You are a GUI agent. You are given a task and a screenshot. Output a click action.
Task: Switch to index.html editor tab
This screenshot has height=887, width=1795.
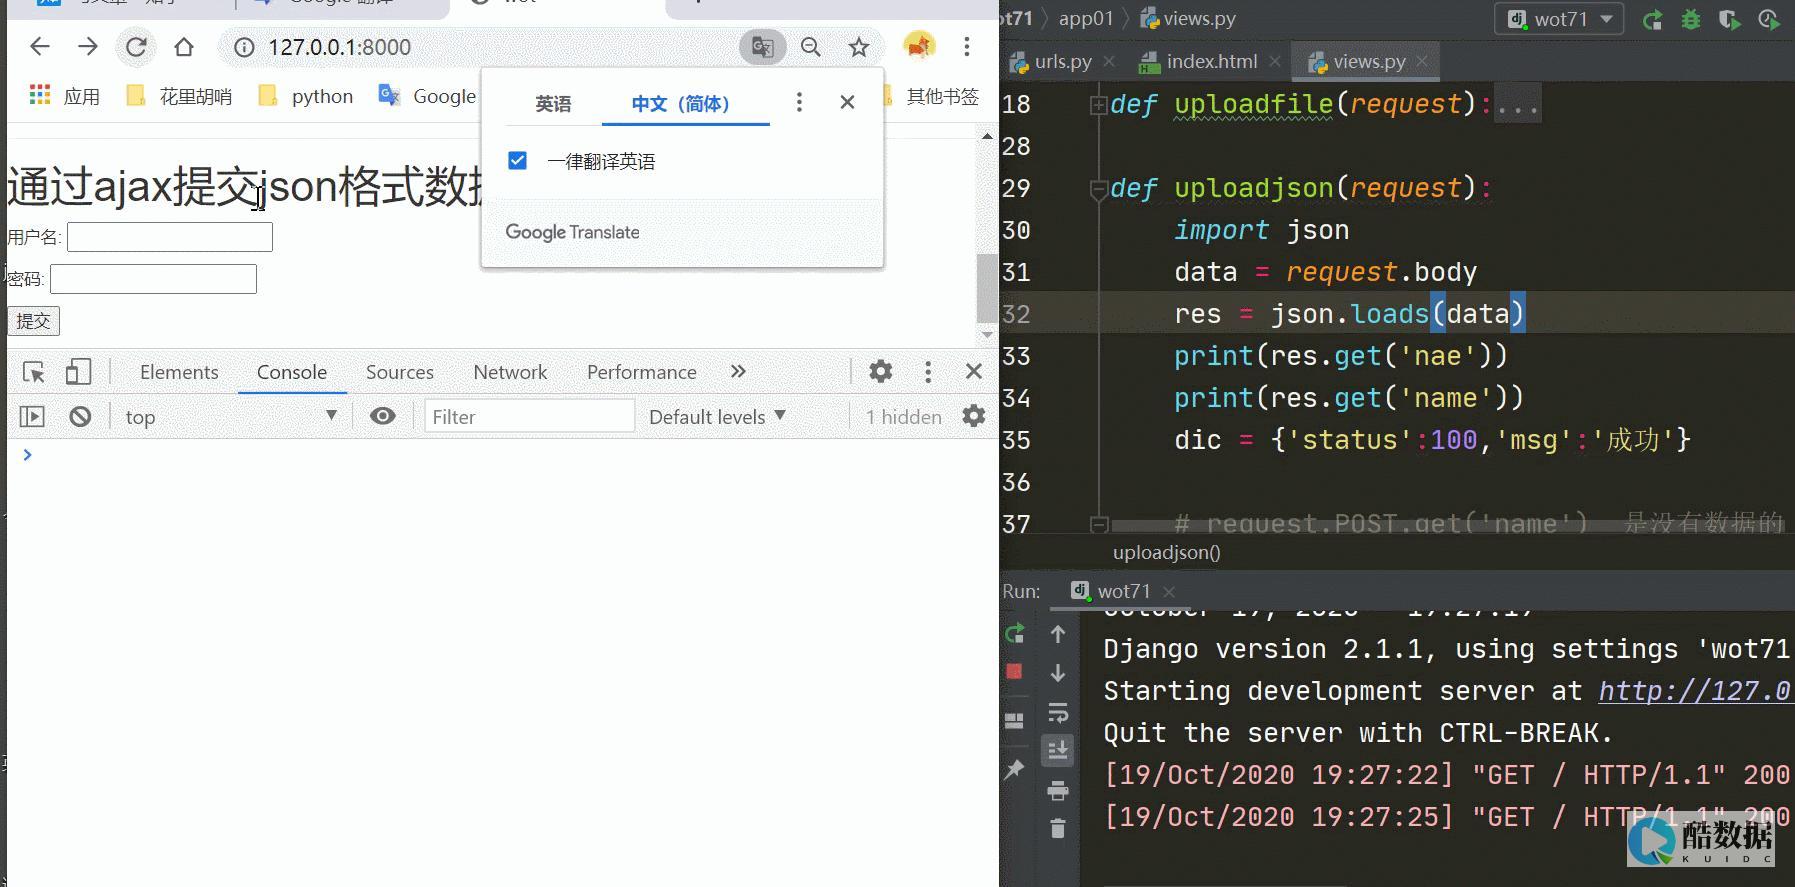click(x=1209, y=61)
